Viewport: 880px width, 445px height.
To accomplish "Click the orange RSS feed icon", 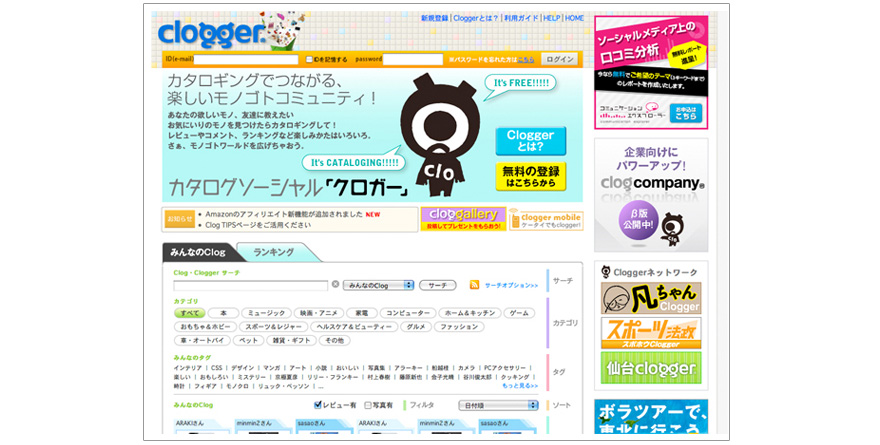I will pos(474,285).
